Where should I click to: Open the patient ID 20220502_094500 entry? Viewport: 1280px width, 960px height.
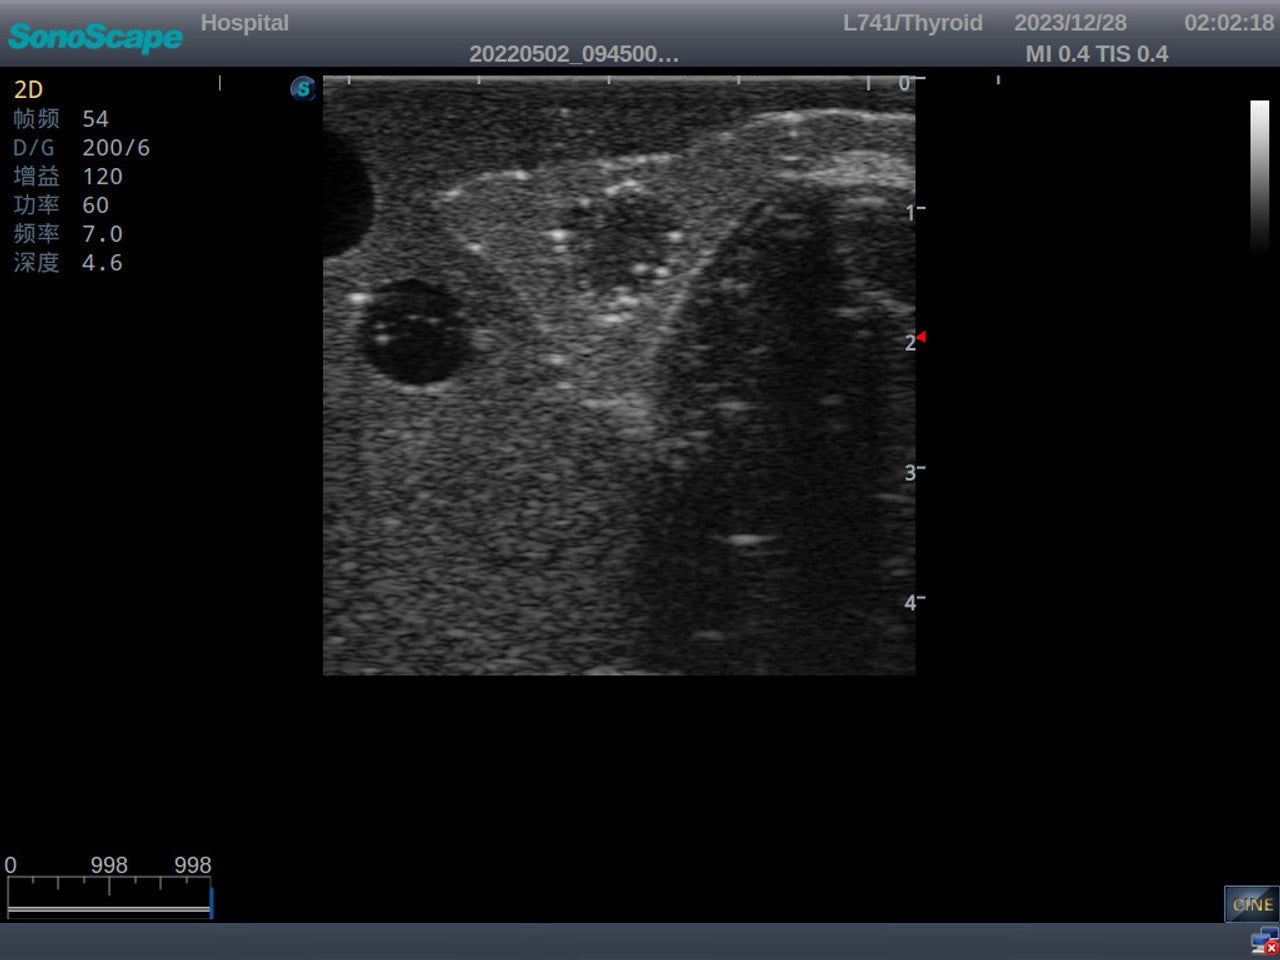(575, 54)
